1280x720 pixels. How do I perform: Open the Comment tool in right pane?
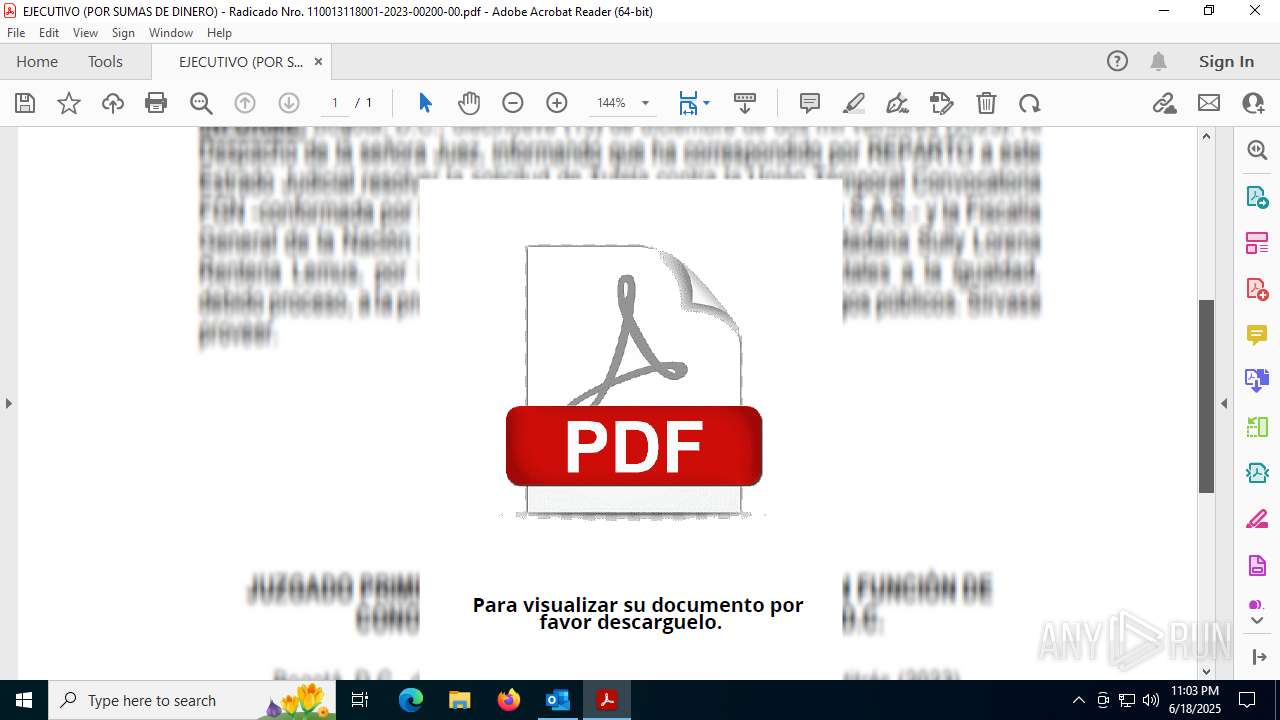coord(1257,335)
